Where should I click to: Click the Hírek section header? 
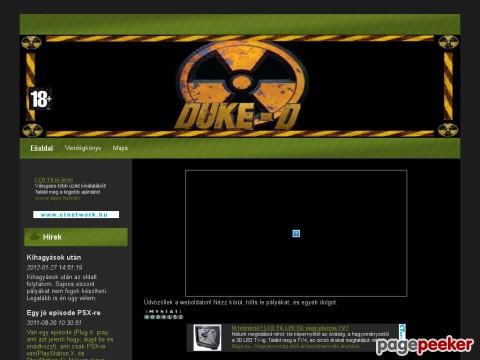[76, 237]
